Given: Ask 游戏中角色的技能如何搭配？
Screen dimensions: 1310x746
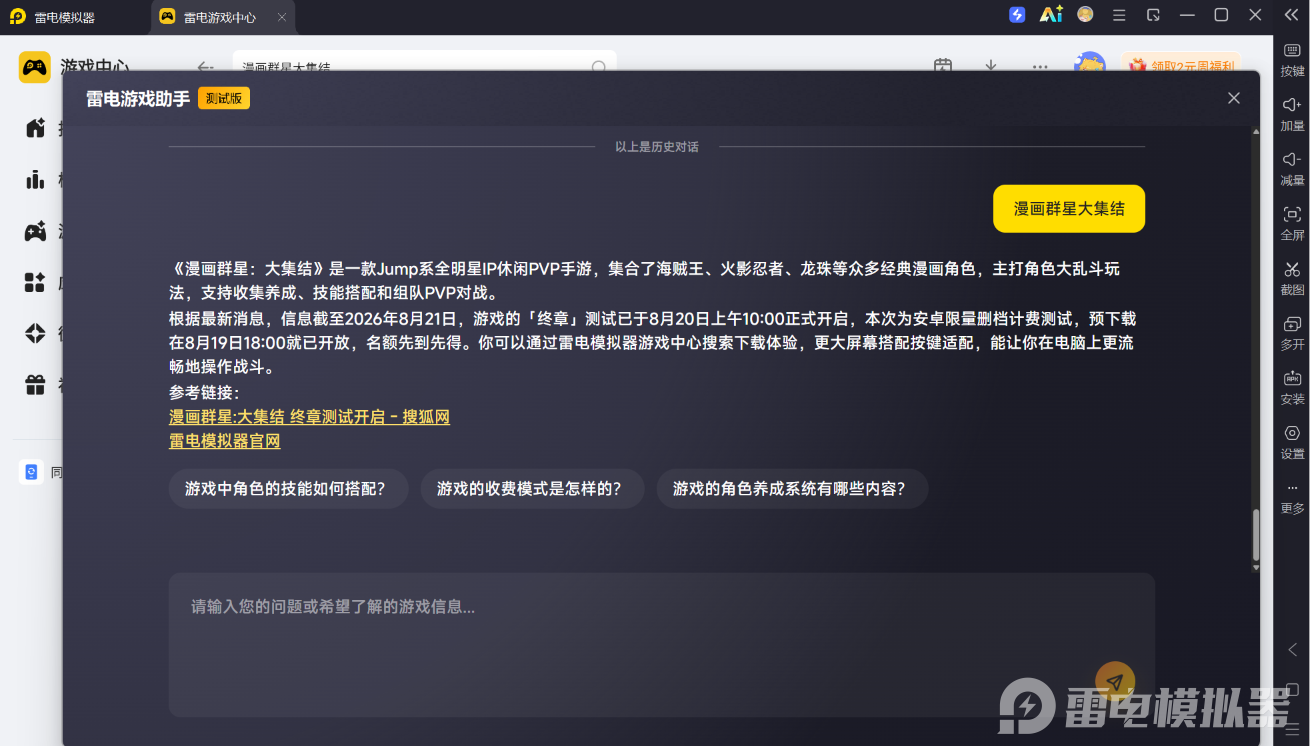Looking at the screenshot, I should pos(289,489).
